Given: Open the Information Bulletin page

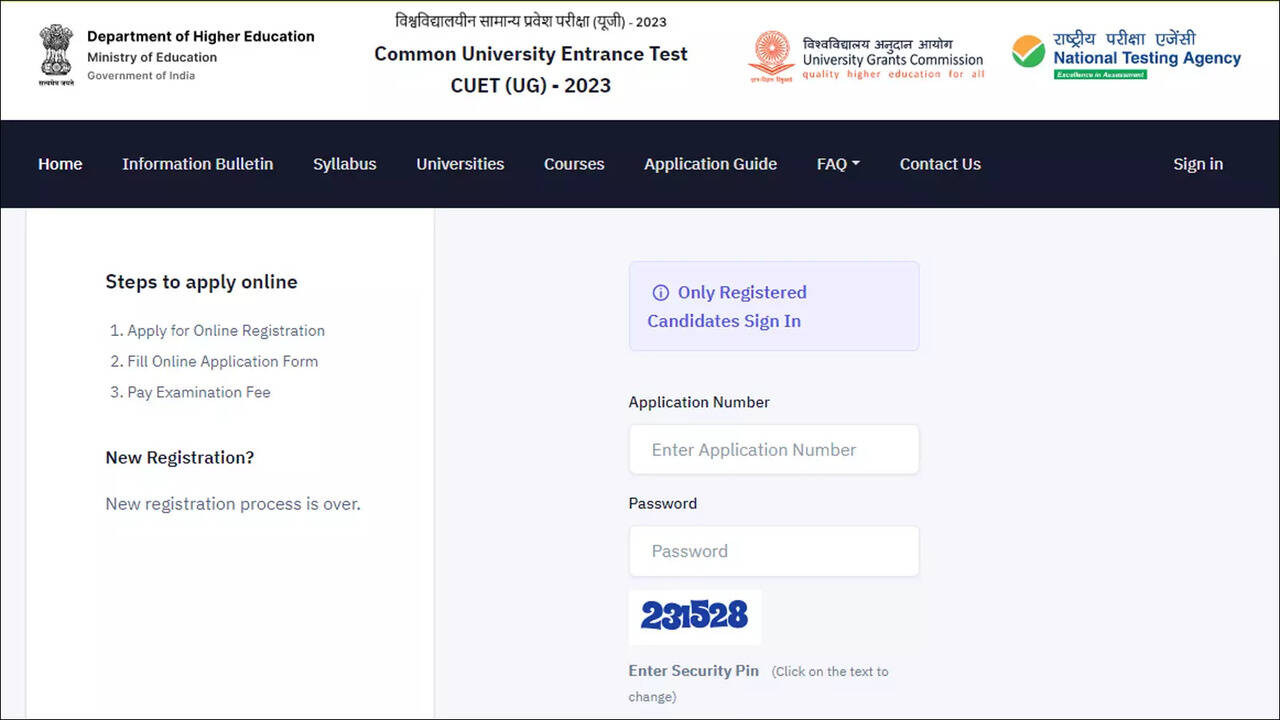Looking at the screenshot, I should click(197, 164).
